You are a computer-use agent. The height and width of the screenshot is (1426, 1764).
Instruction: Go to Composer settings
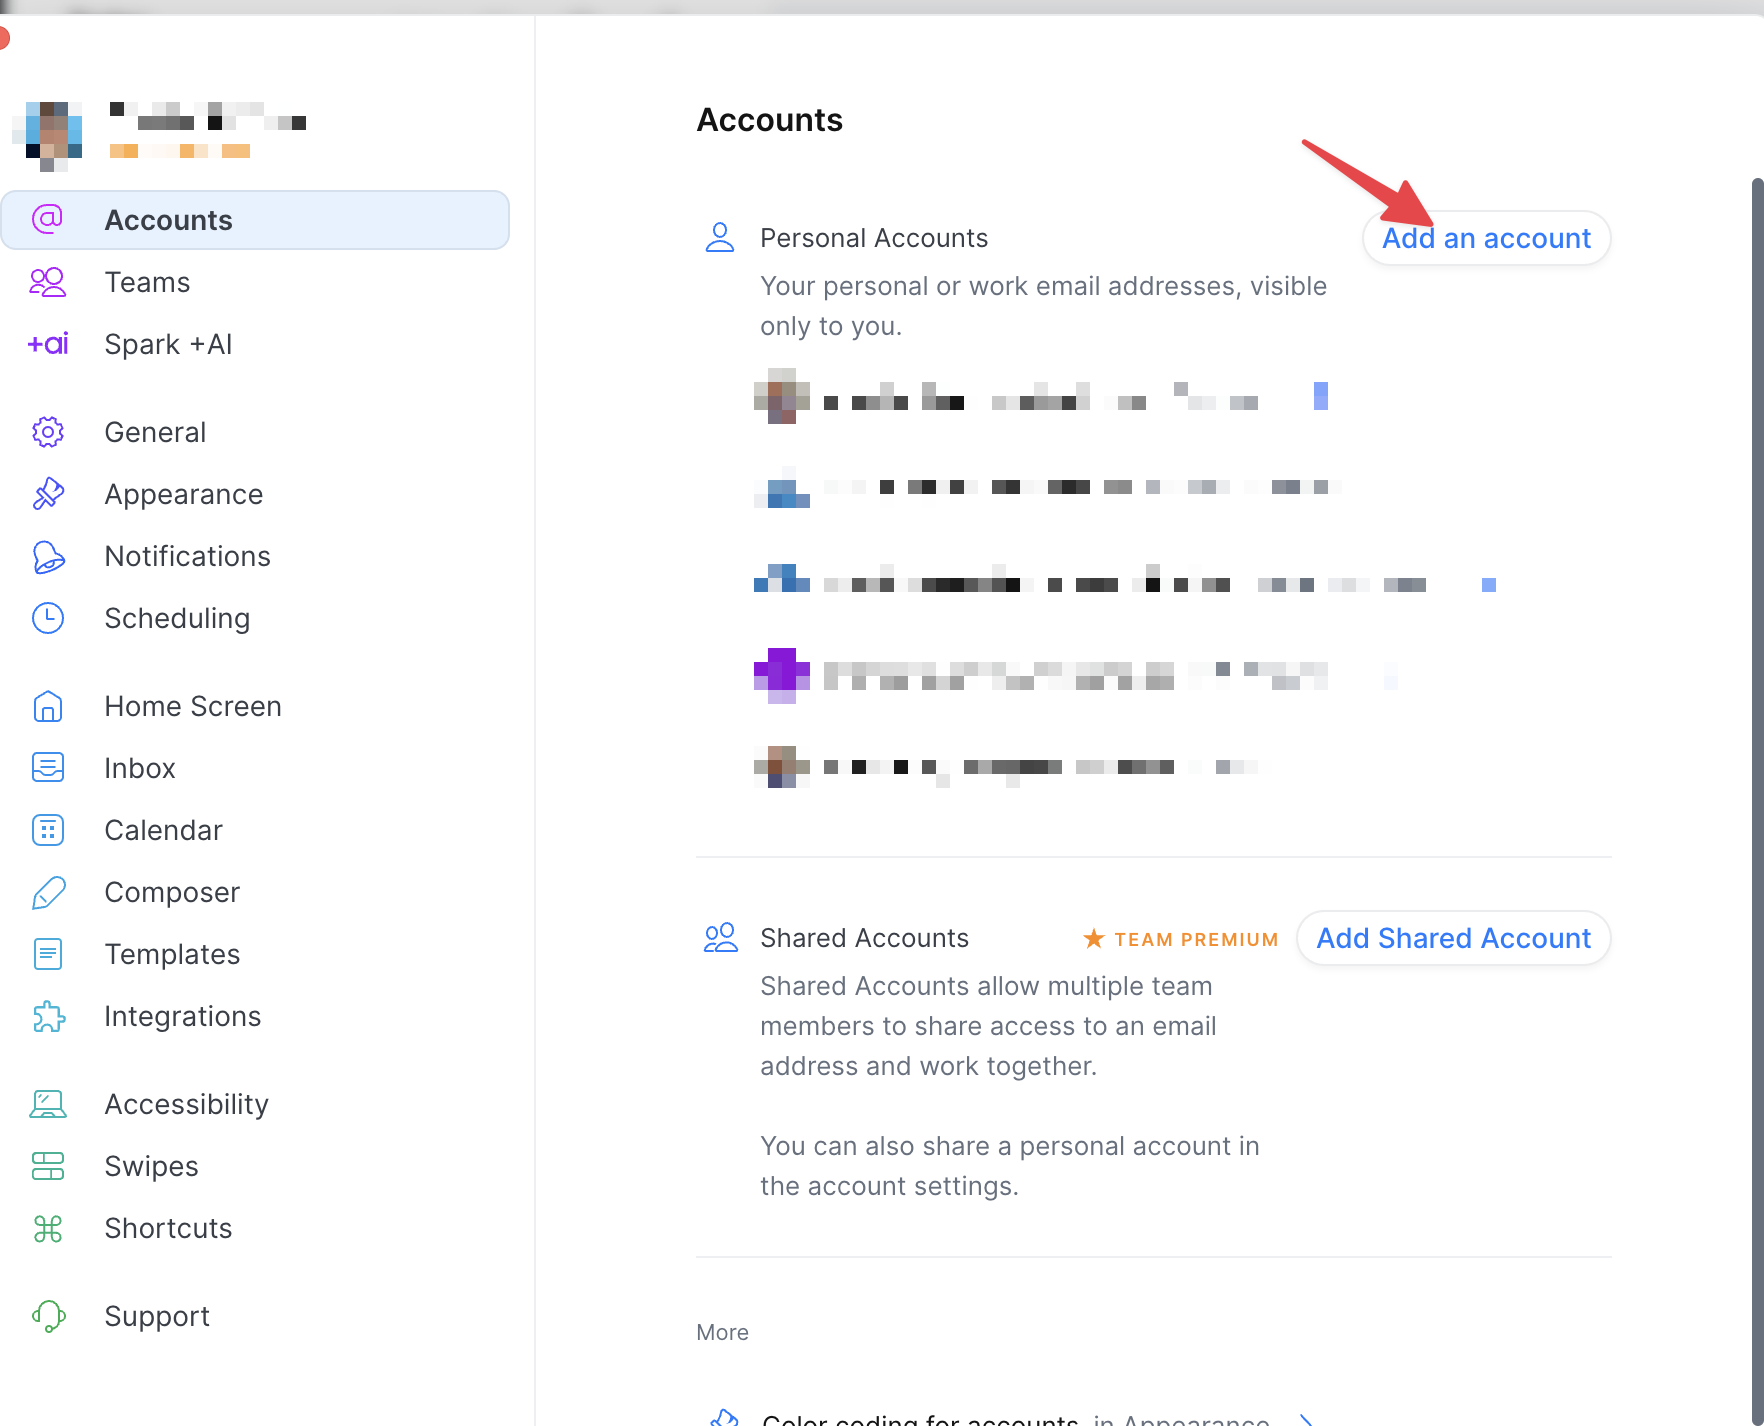point(172,892)
